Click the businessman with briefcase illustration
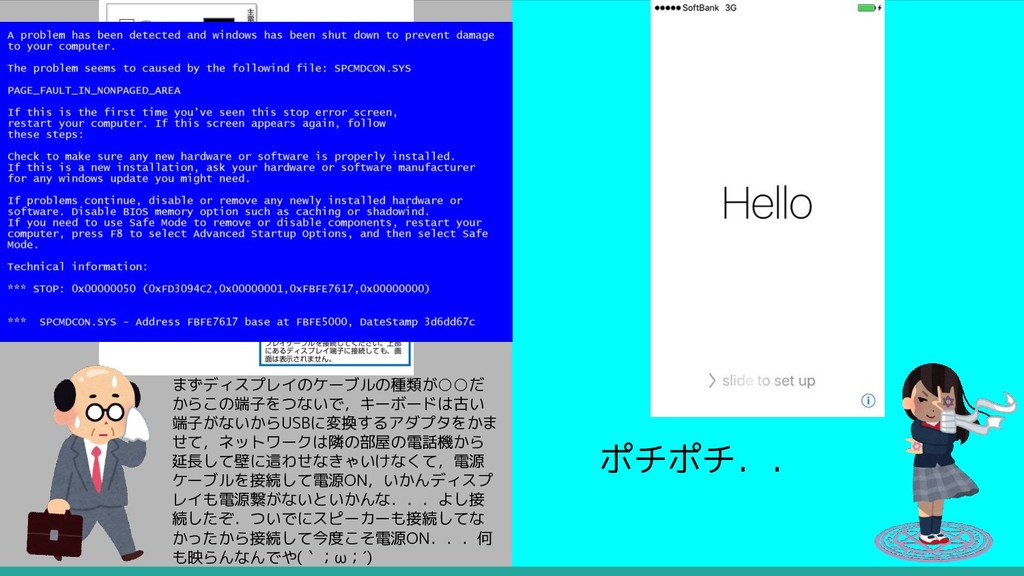This screenshot has height=576, width=1024. 89,462
